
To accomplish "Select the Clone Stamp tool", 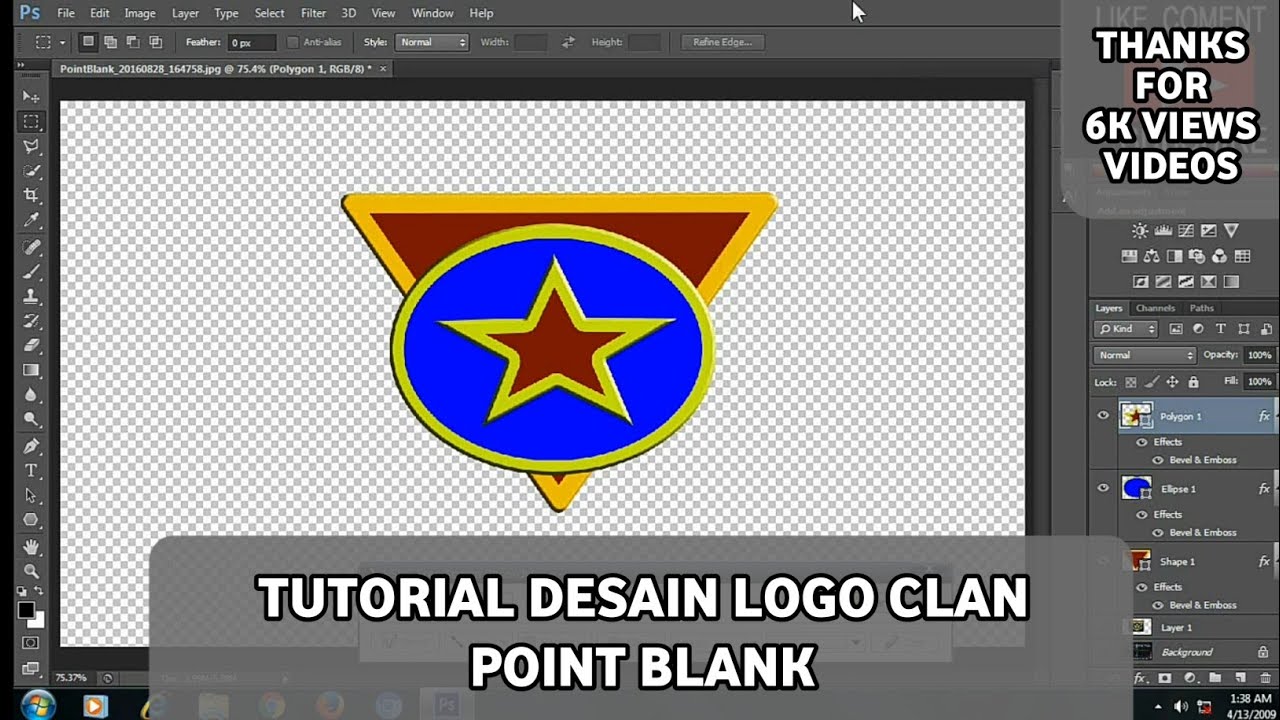I will click(x=31, y=296).
